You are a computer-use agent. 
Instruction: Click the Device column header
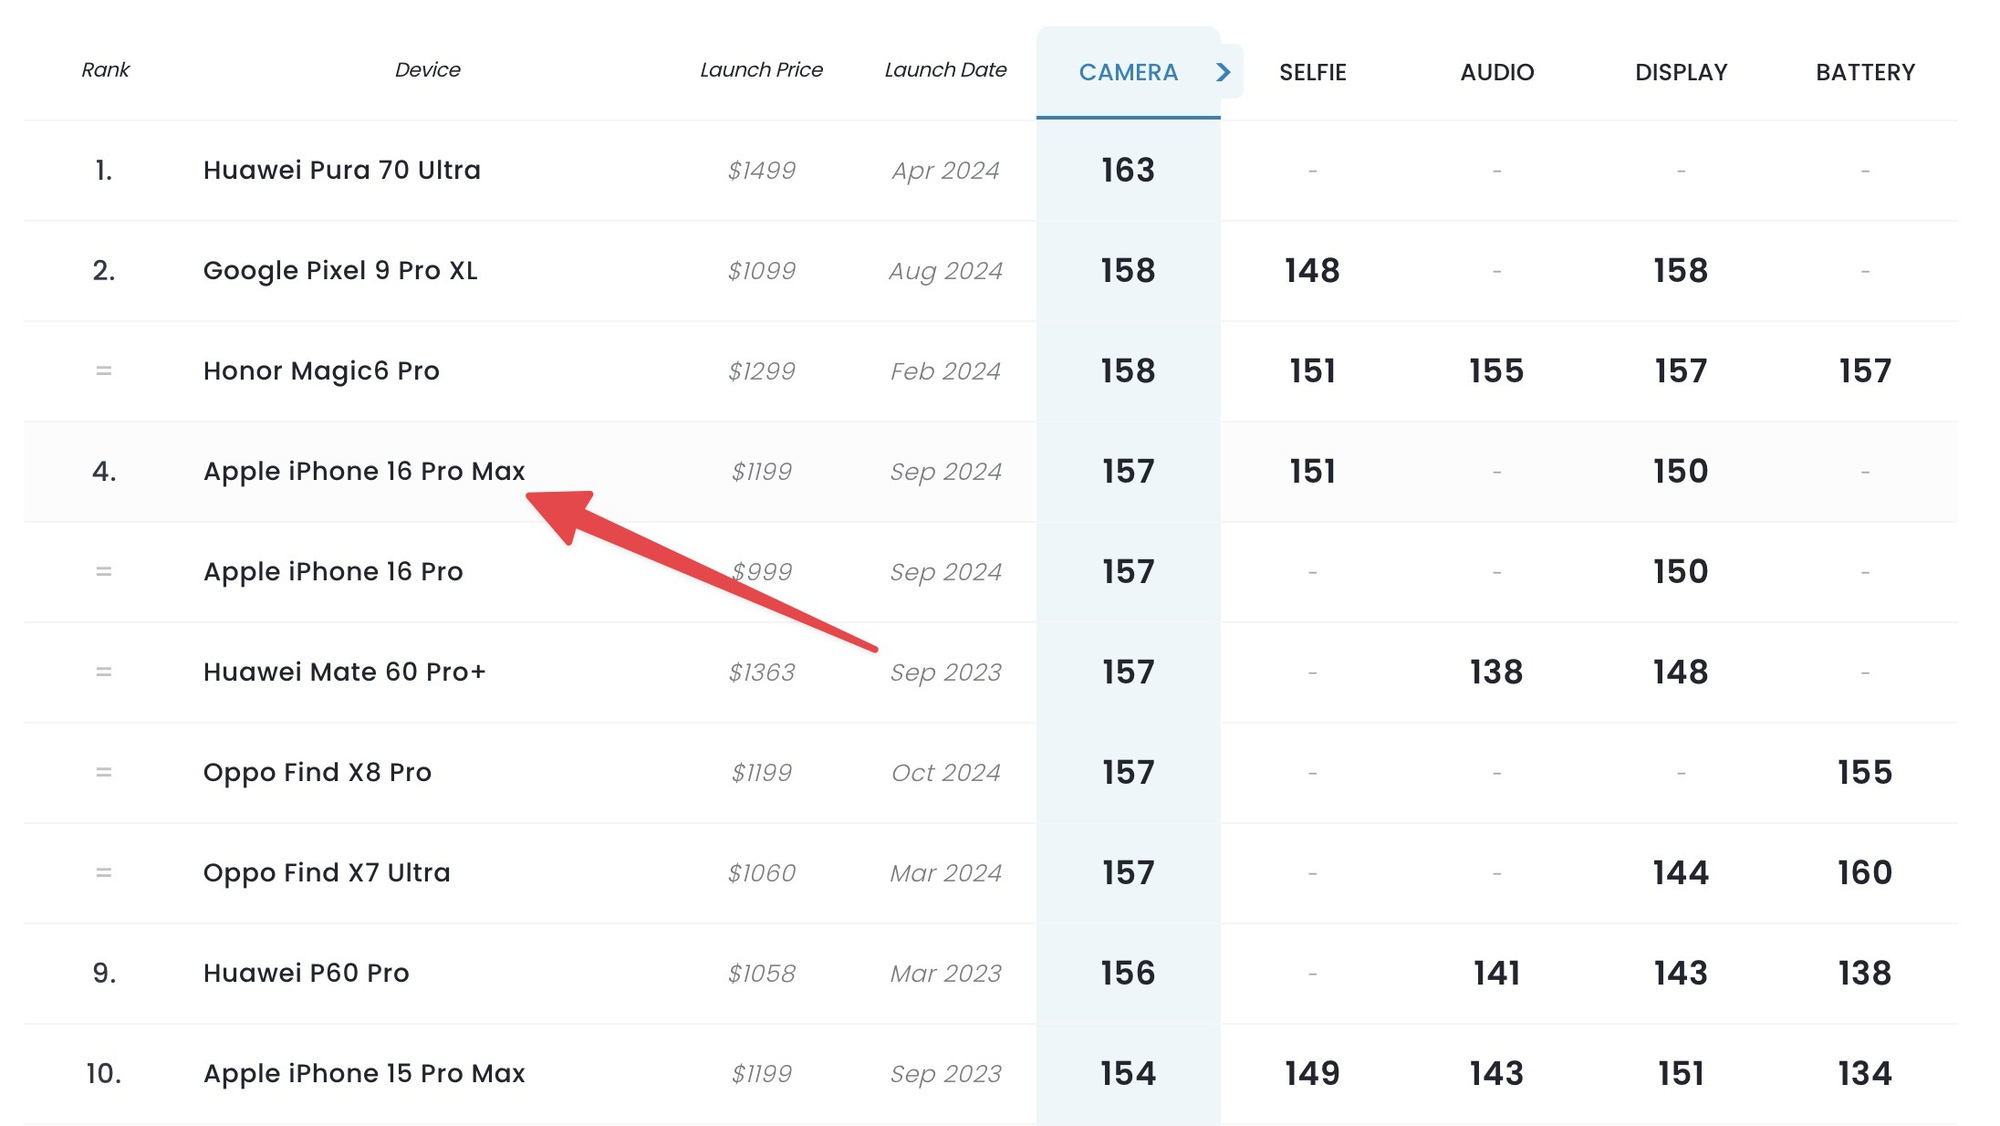pyautogui.click(x=427, y=70)
